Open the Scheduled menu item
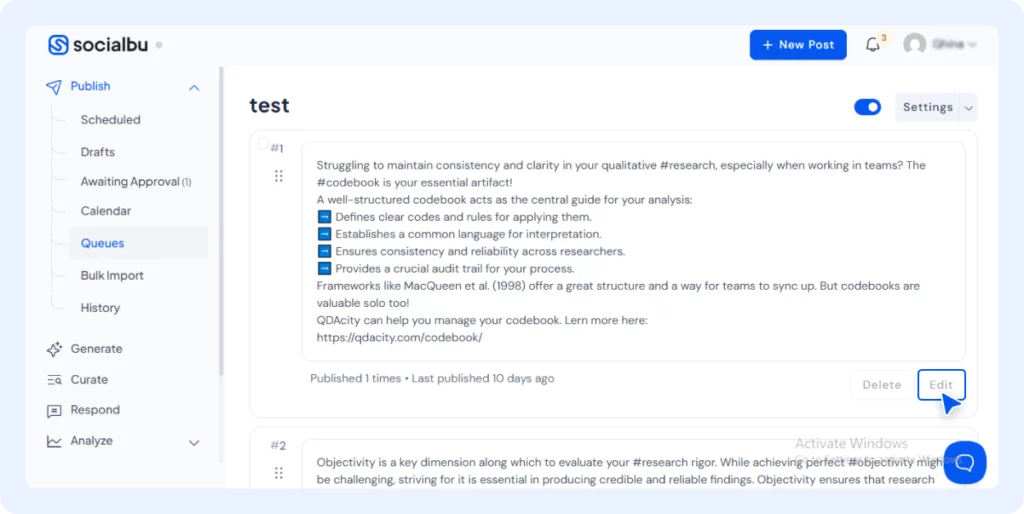1024x514 pixels. 110,120
